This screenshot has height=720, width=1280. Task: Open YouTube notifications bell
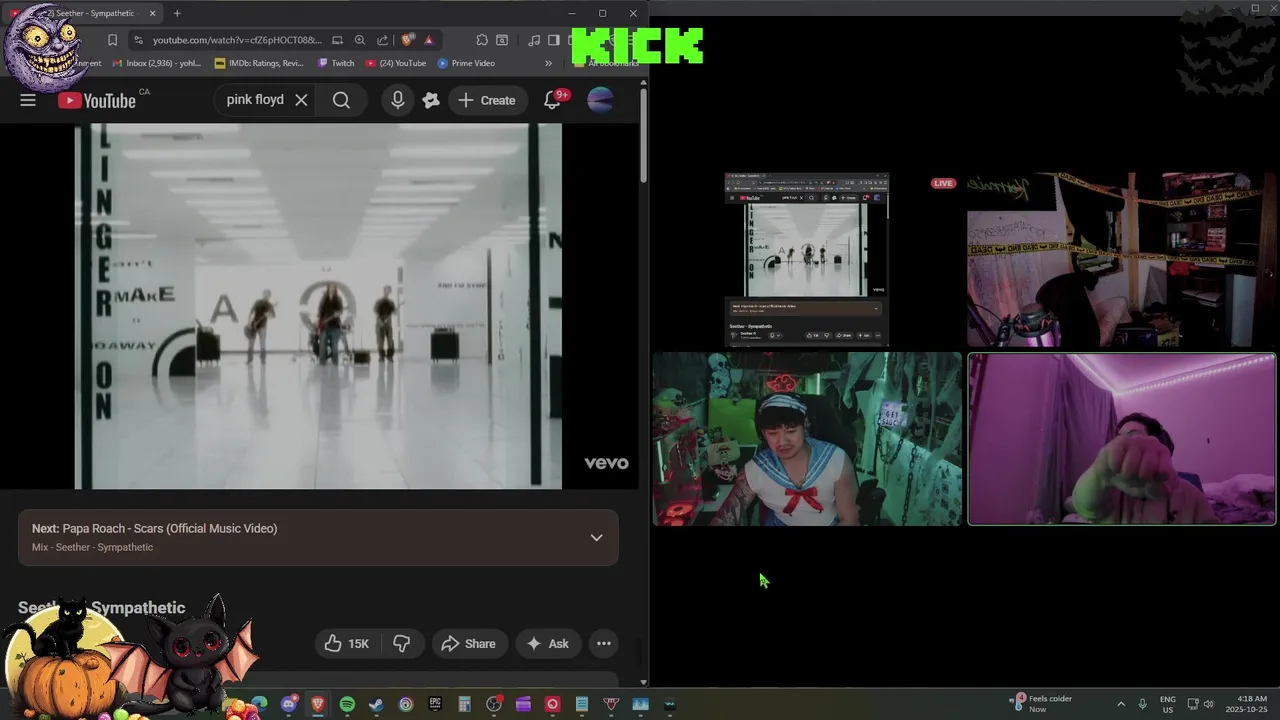click(553, 100)
